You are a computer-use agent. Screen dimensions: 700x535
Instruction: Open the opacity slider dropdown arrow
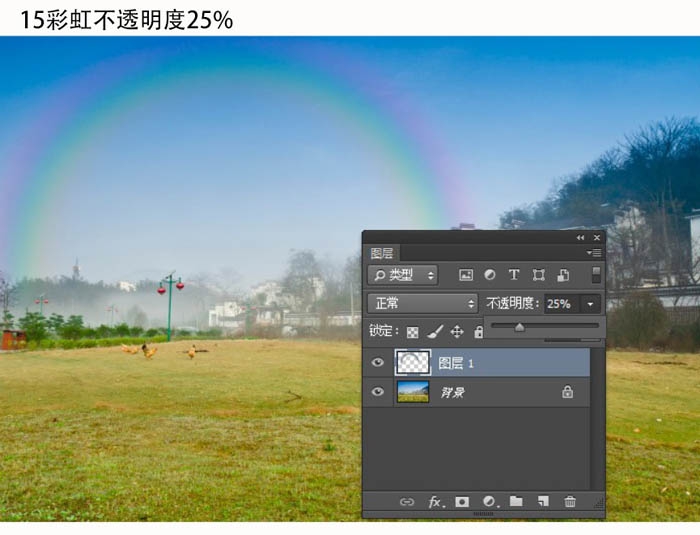(x=590, y=304)
